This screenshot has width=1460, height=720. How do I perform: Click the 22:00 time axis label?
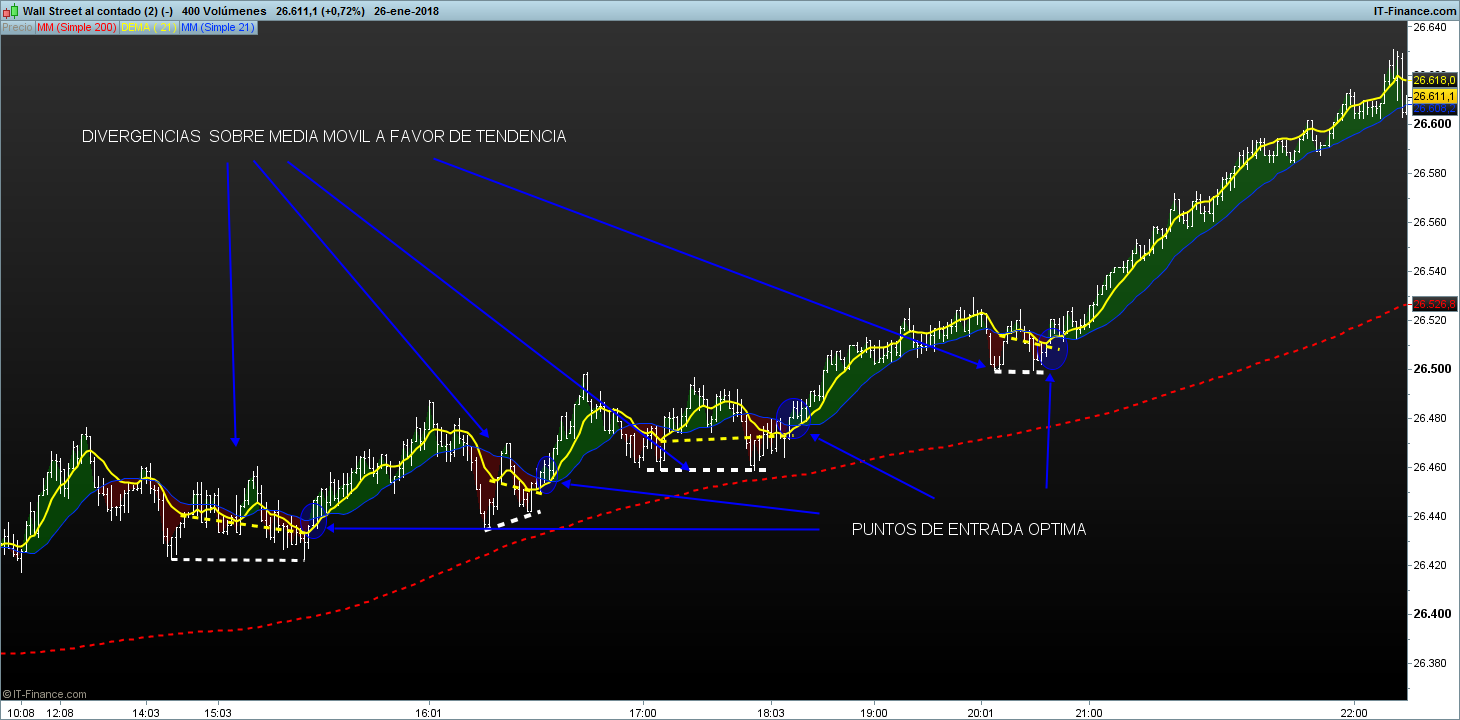1354,712
